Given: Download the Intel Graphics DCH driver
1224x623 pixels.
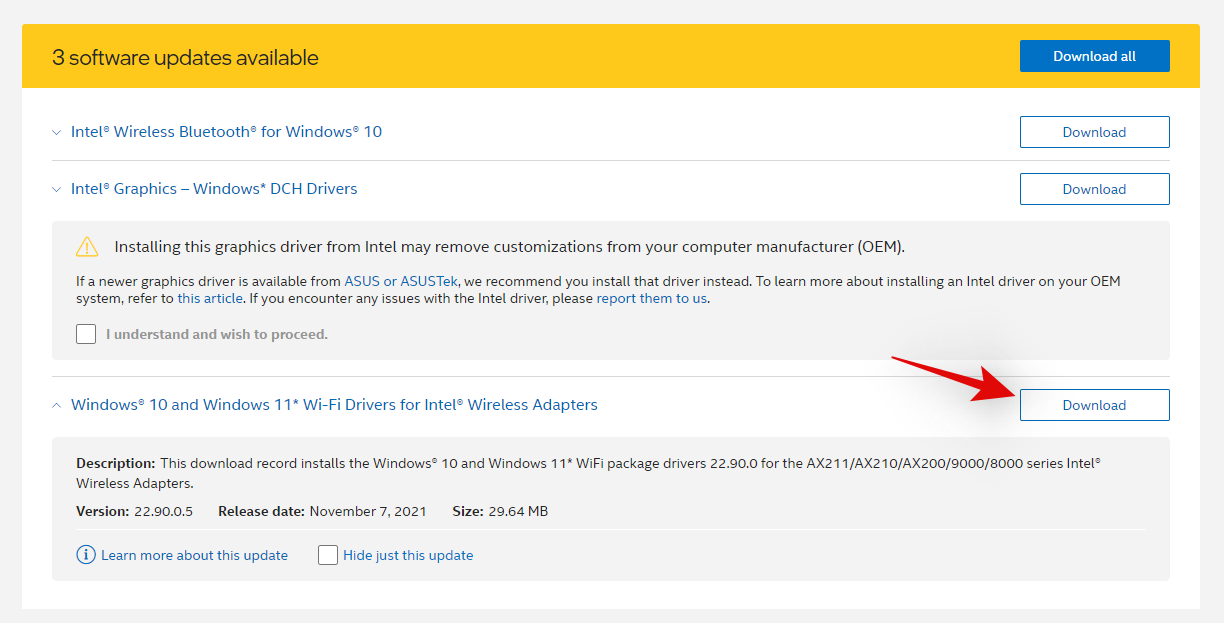Looking at the screenshot, I should coord(1094,188).
